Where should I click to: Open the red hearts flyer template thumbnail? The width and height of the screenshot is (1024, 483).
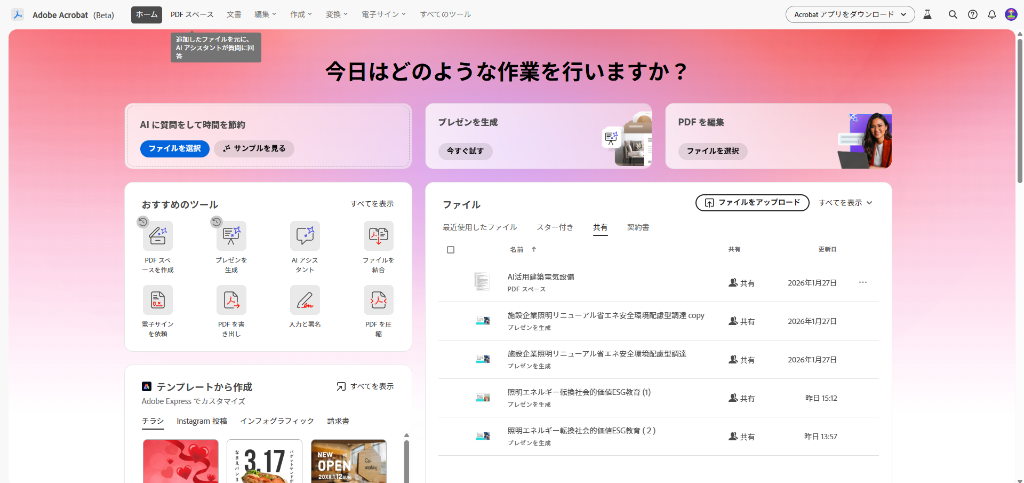coord(180,461)
